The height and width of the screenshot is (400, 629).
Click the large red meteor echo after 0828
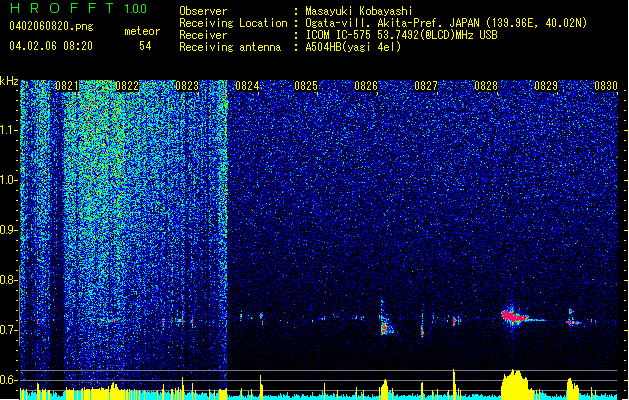[x=515, y=317]
